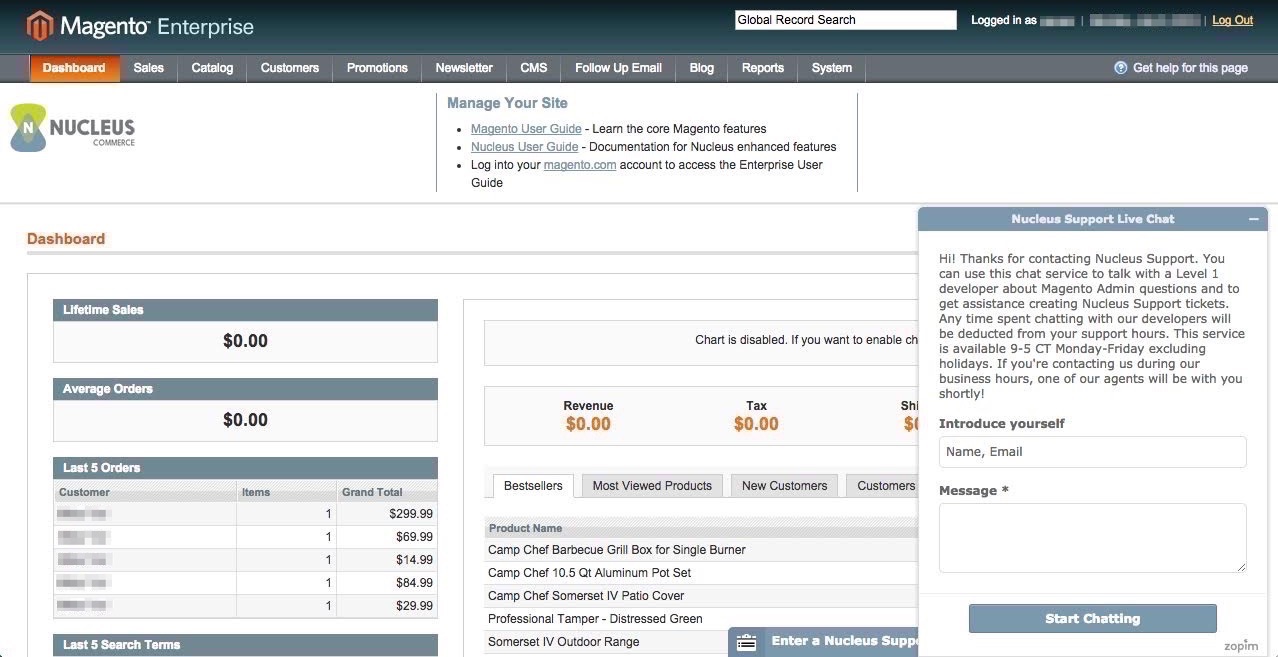Click the $69.99 order row total

pos(414,537)
